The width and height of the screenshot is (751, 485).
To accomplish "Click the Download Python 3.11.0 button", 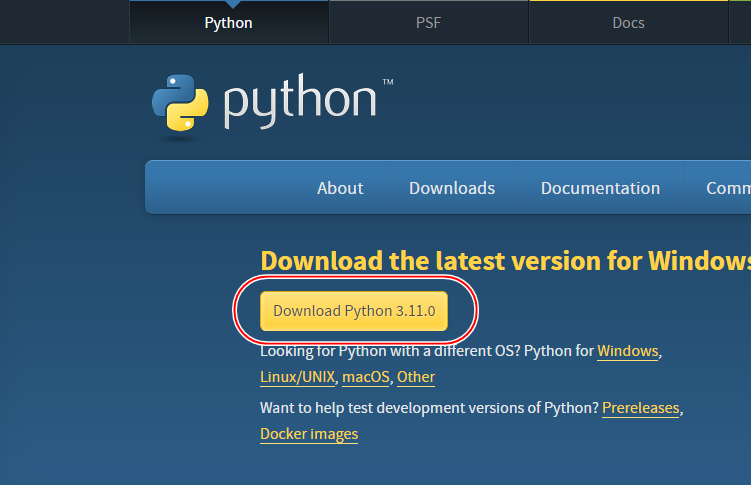I will click(x=354, y=311).
